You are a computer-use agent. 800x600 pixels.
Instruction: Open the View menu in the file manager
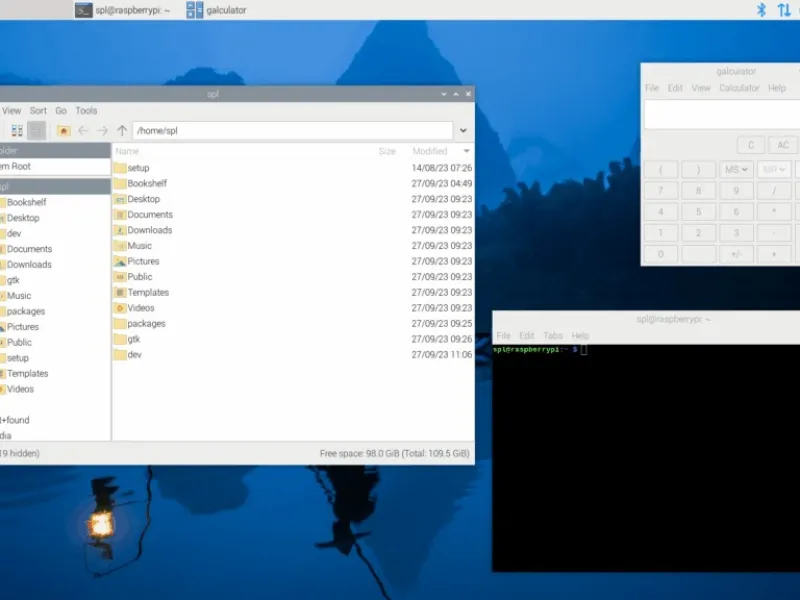pyautogui.click(x=11, y=111)
